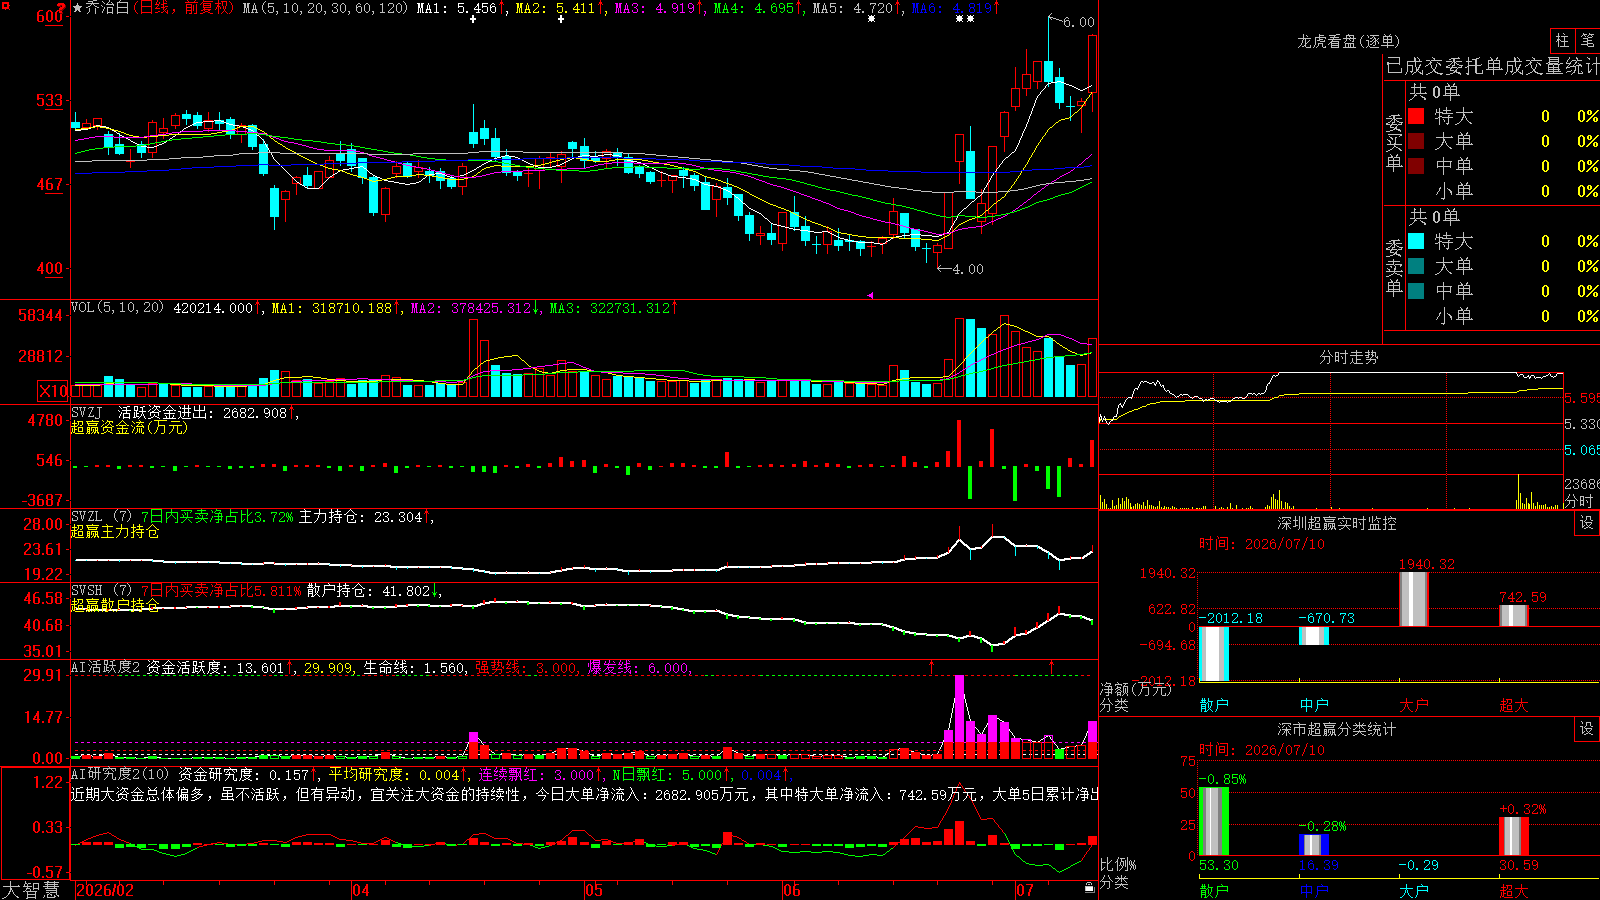Image resolution: width=1600 pixels, height=900 pixels.
Task: Open 设 settings for 深市超赢分类统计
Action: [x=1587, y=729]
